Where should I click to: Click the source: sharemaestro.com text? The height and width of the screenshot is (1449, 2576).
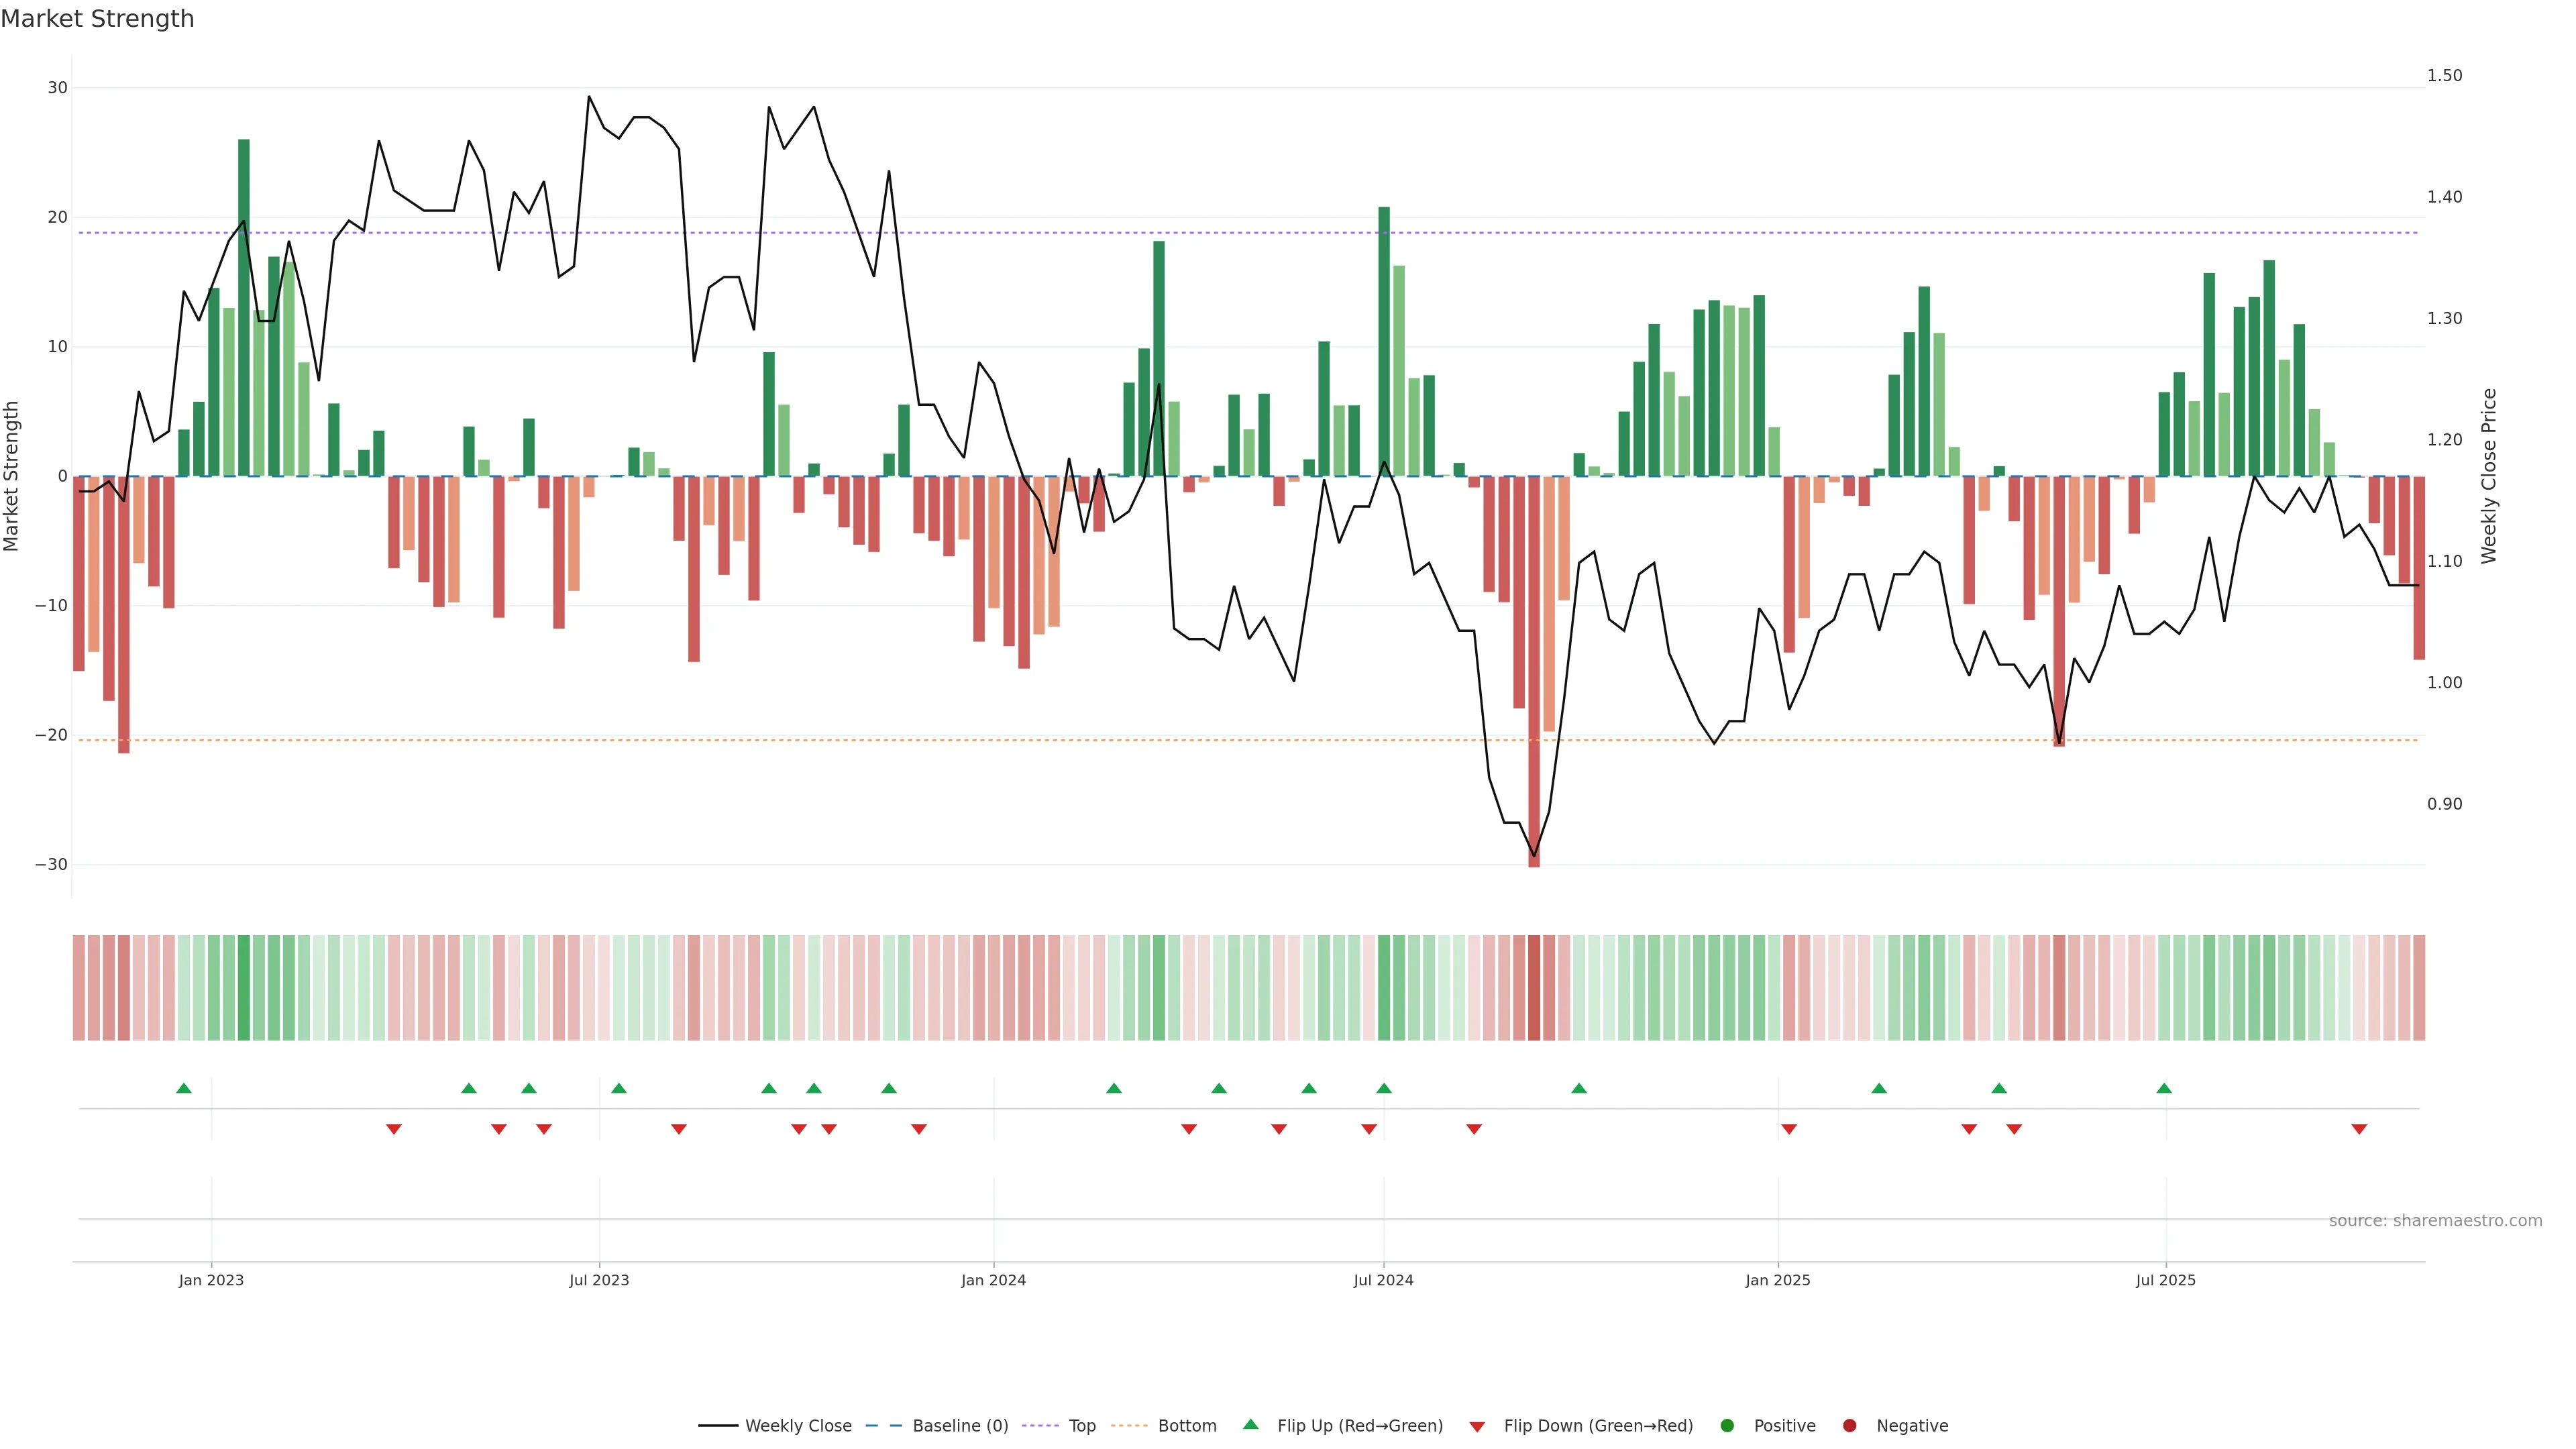point(2435,1221)
